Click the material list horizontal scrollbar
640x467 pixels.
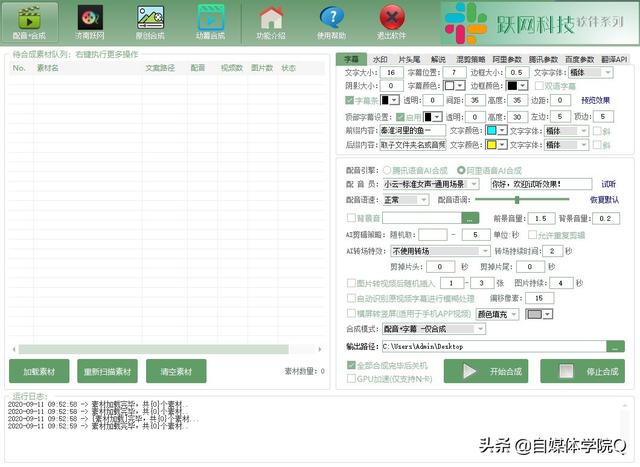[153, 349]
